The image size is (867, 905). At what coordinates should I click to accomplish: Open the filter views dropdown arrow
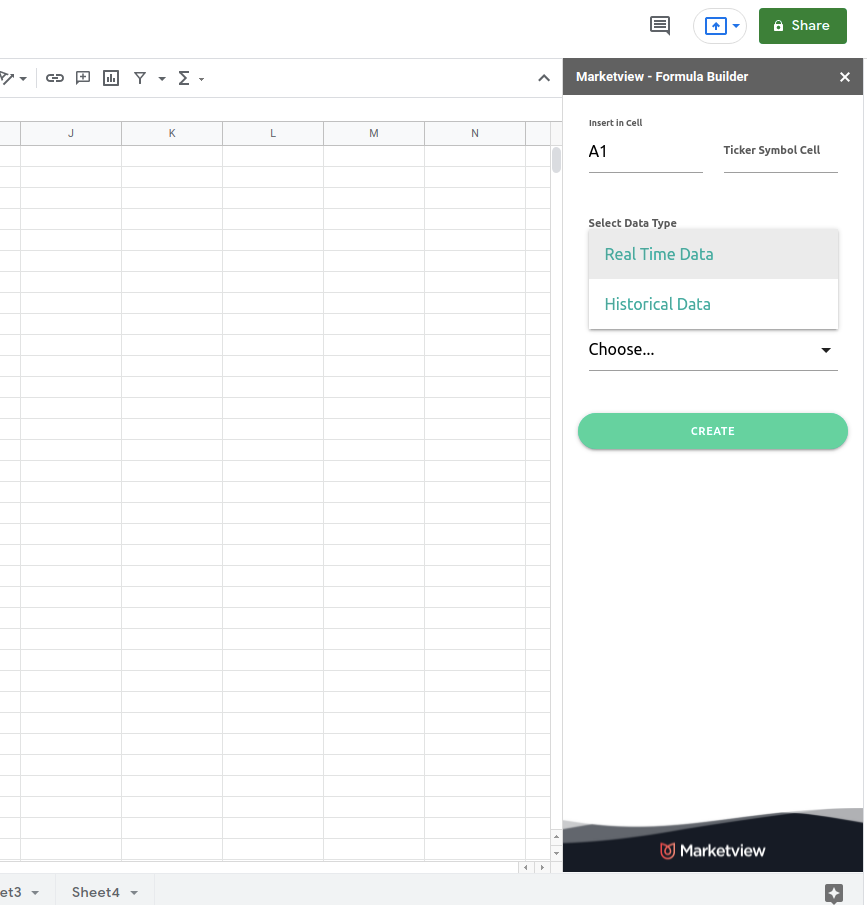(162, 79)
